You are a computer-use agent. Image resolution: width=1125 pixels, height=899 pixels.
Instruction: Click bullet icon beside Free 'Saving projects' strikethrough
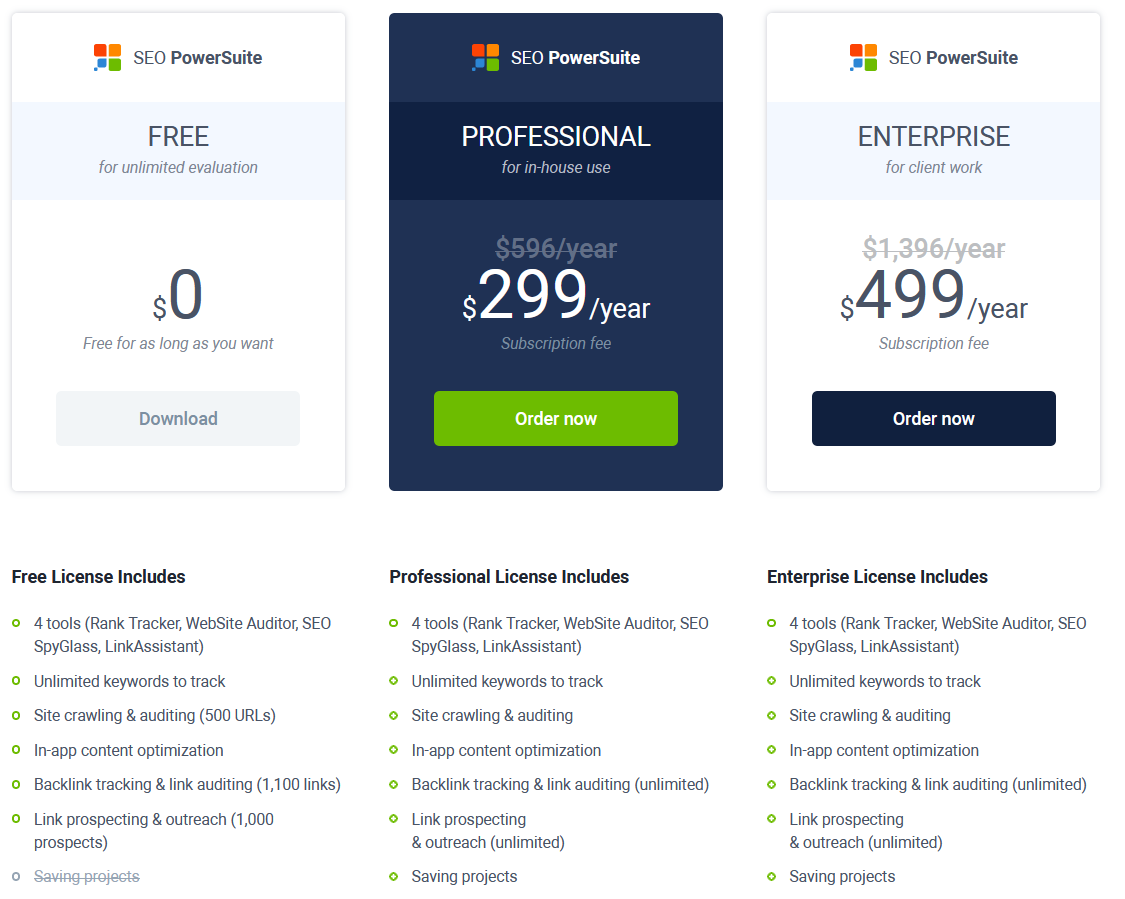point(16,877)
